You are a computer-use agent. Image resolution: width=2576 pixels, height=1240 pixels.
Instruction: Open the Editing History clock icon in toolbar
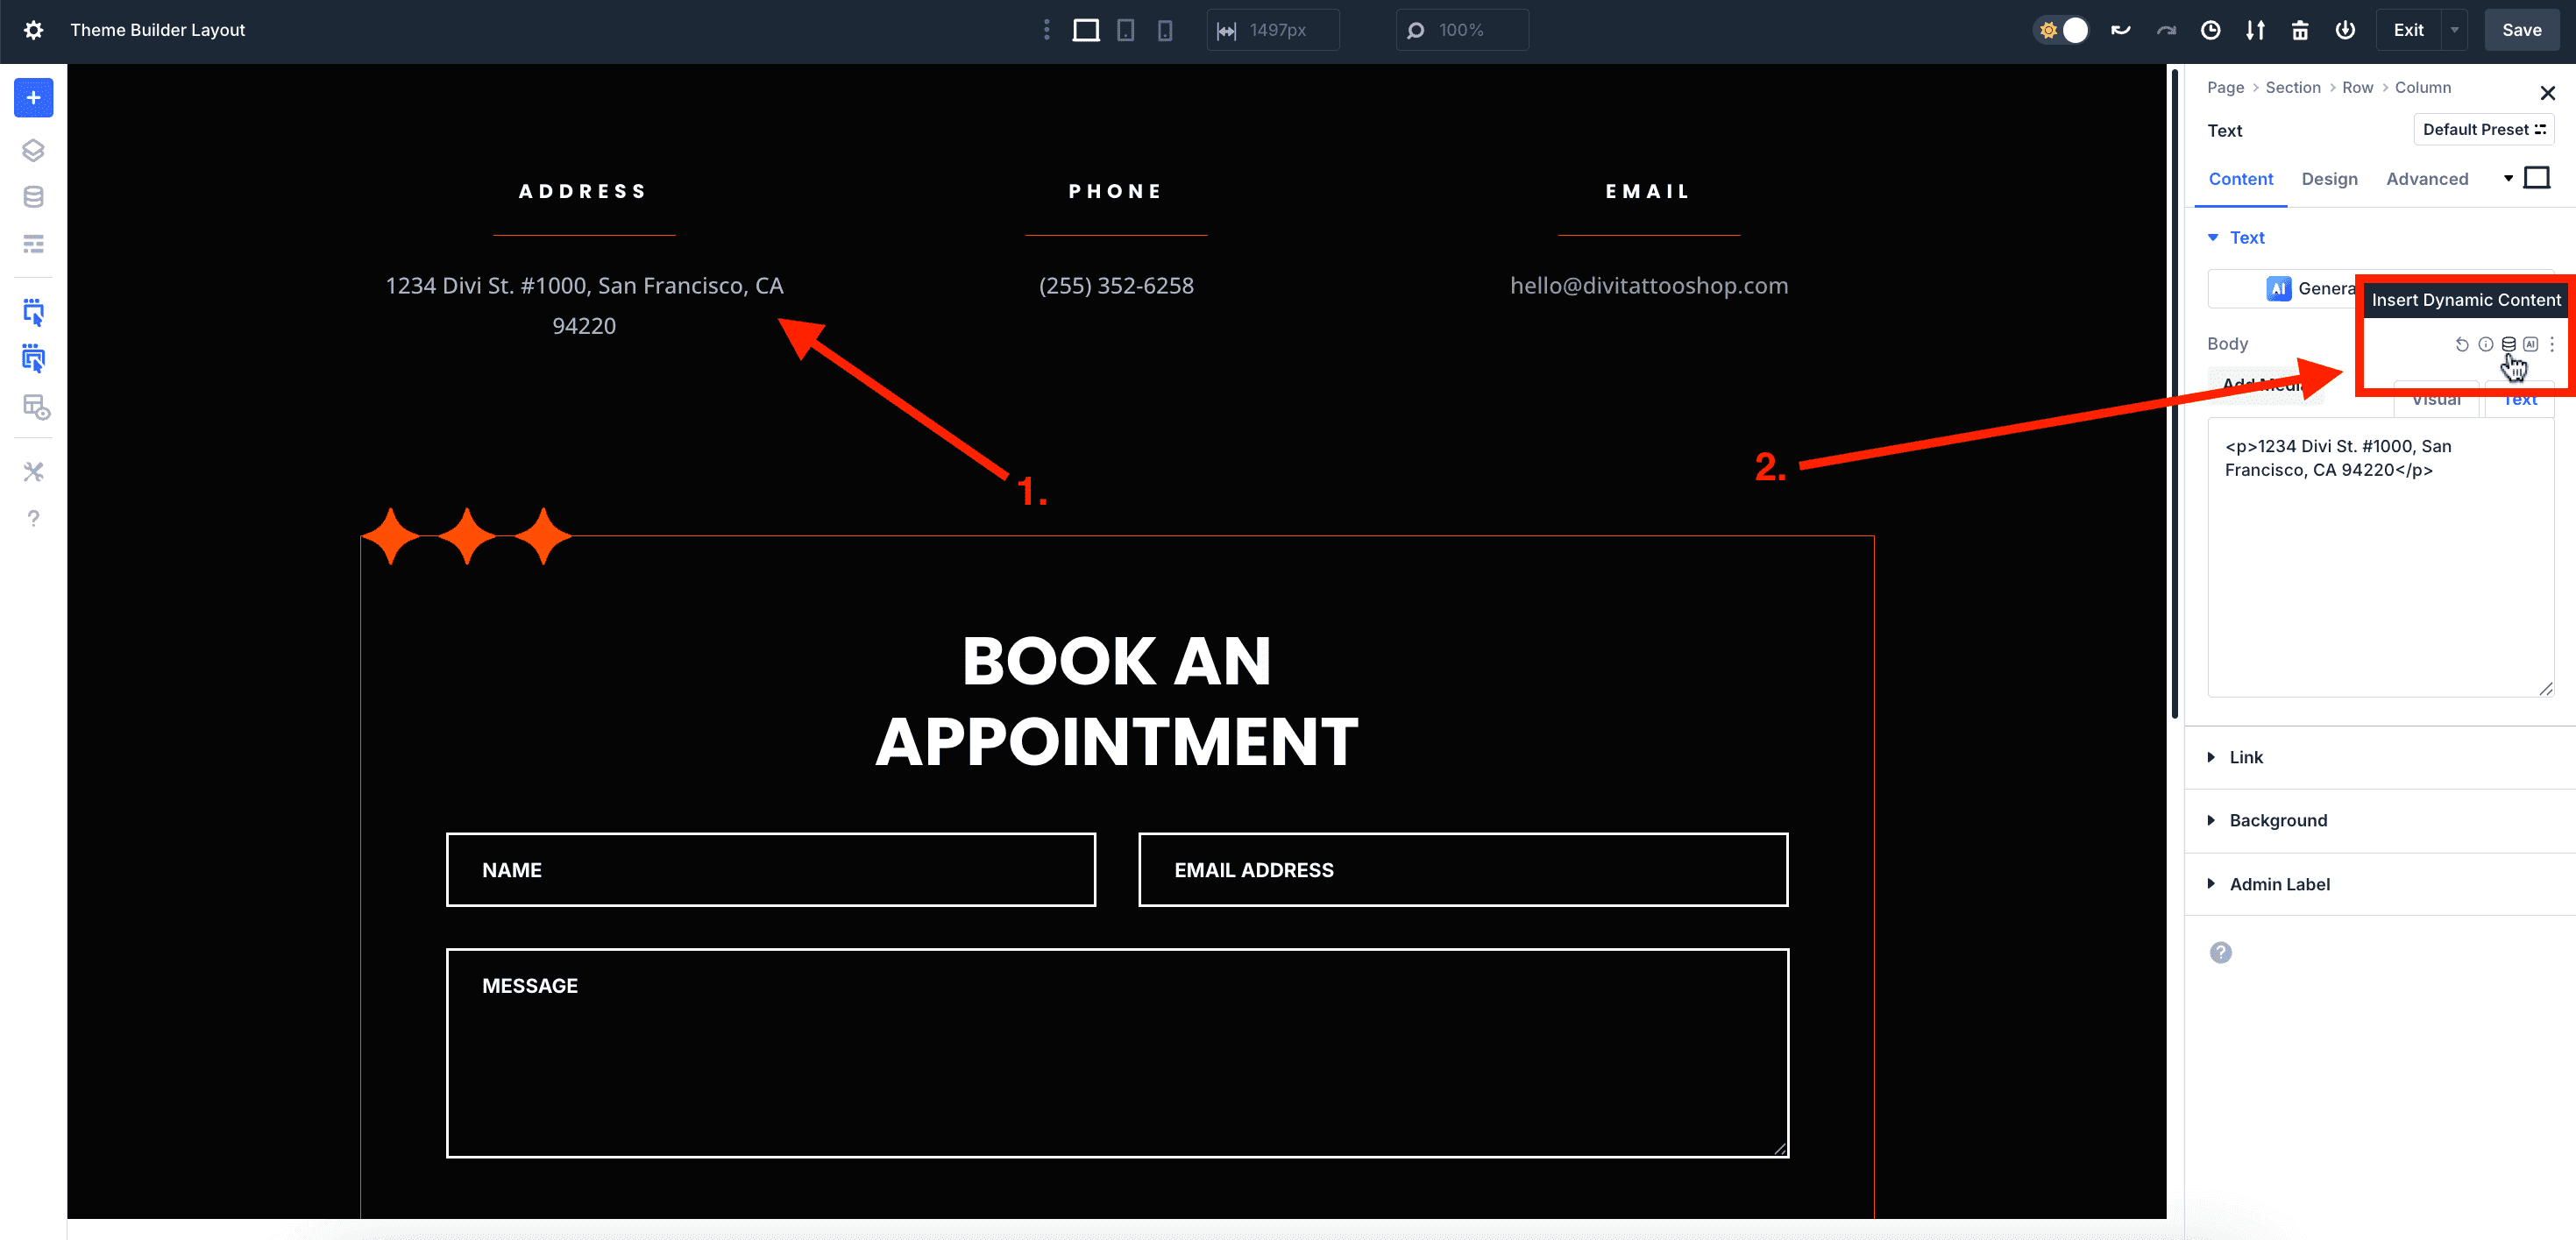[2211, 30]
